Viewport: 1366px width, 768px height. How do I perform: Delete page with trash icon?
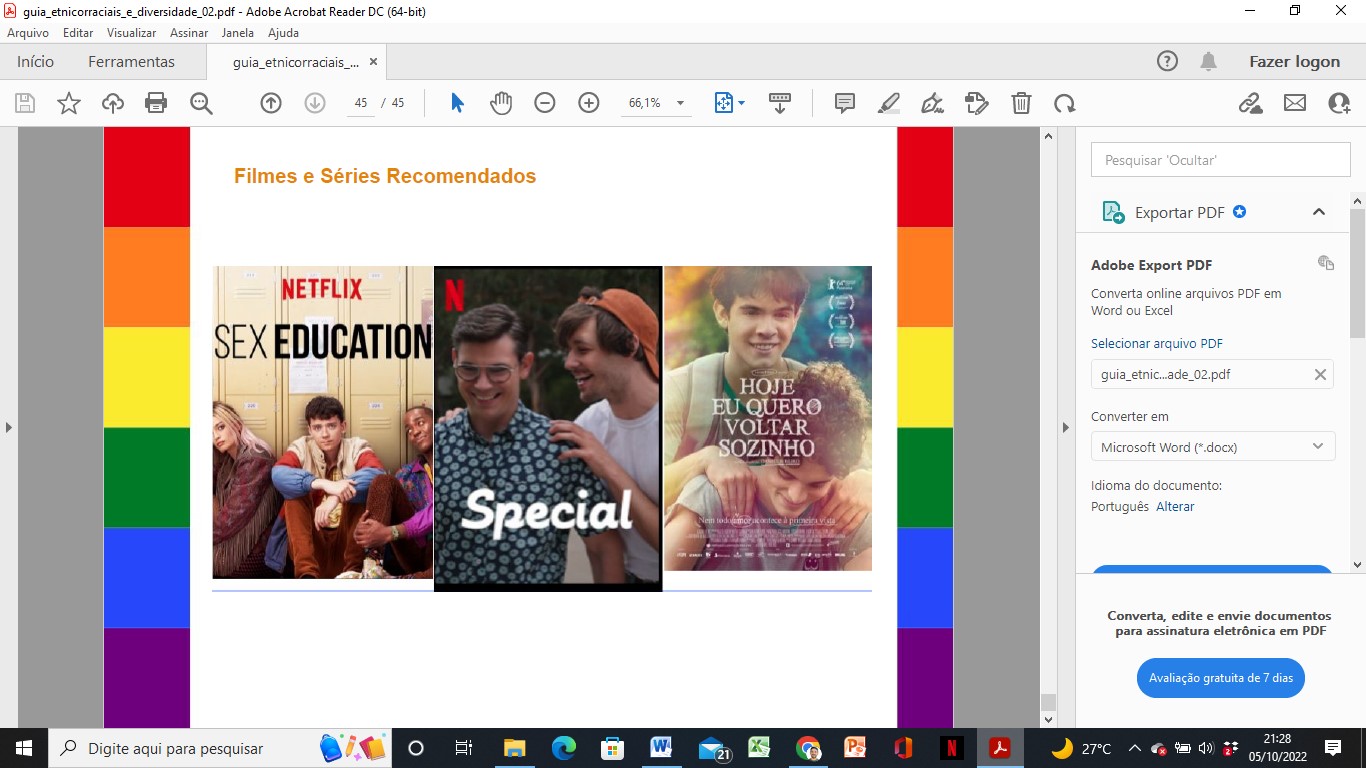coord(1021,103)
